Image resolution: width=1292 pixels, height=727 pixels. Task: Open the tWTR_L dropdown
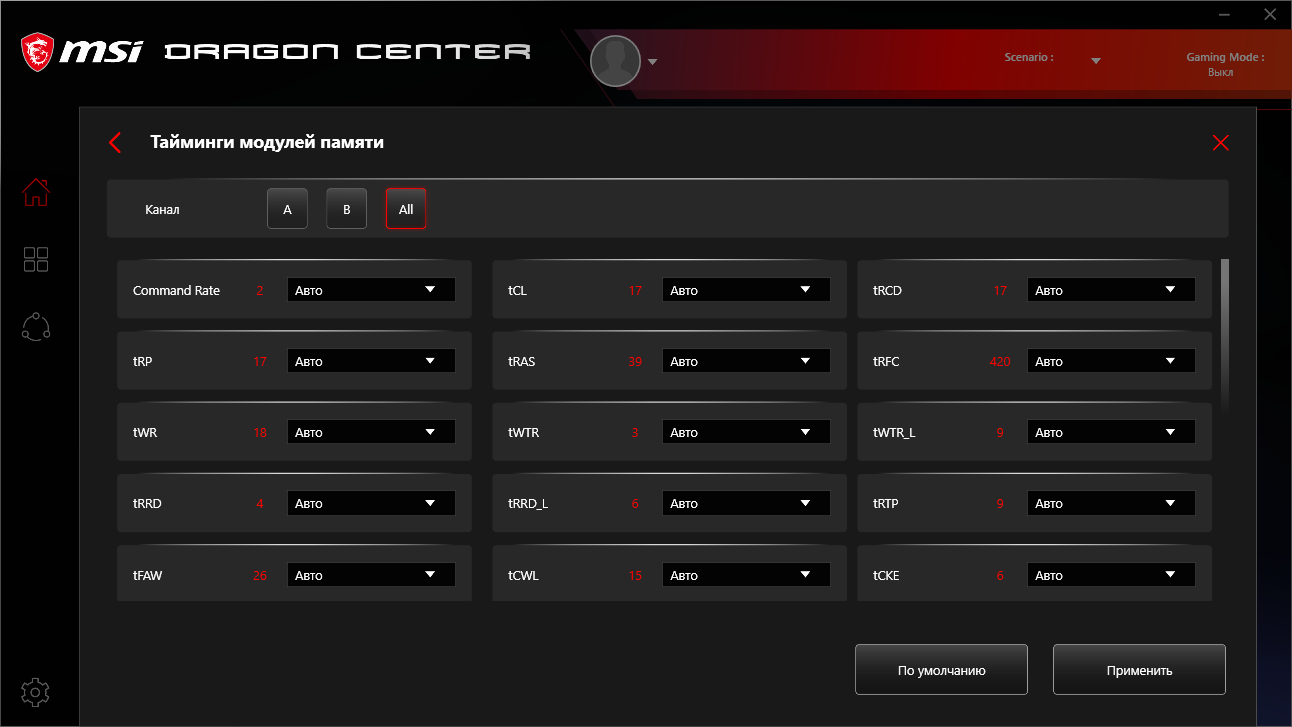tap(1111, 432)
